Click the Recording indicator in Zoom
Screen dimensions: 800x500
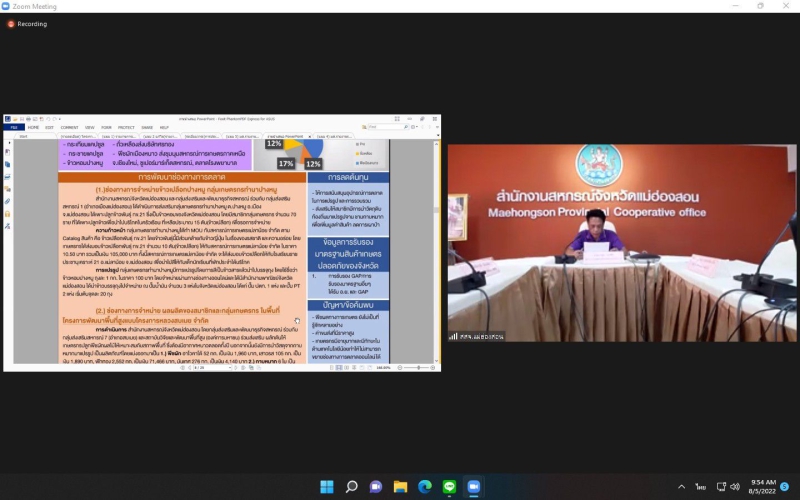click(x=28, y=24)
